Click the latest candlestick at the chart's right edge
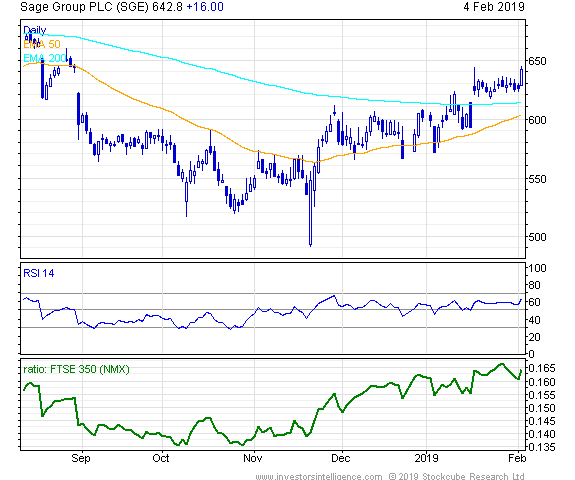Image resolution: width=575 pixels, height=480 pixels. [x=521, y=77]
